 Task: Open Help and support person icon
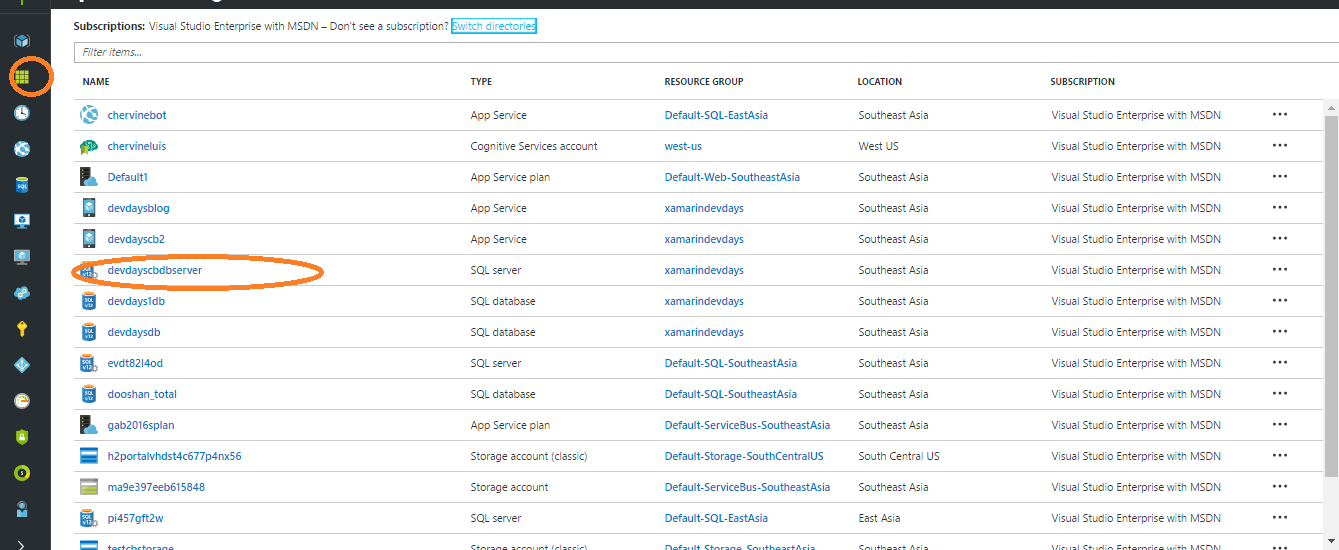[22, 509]
